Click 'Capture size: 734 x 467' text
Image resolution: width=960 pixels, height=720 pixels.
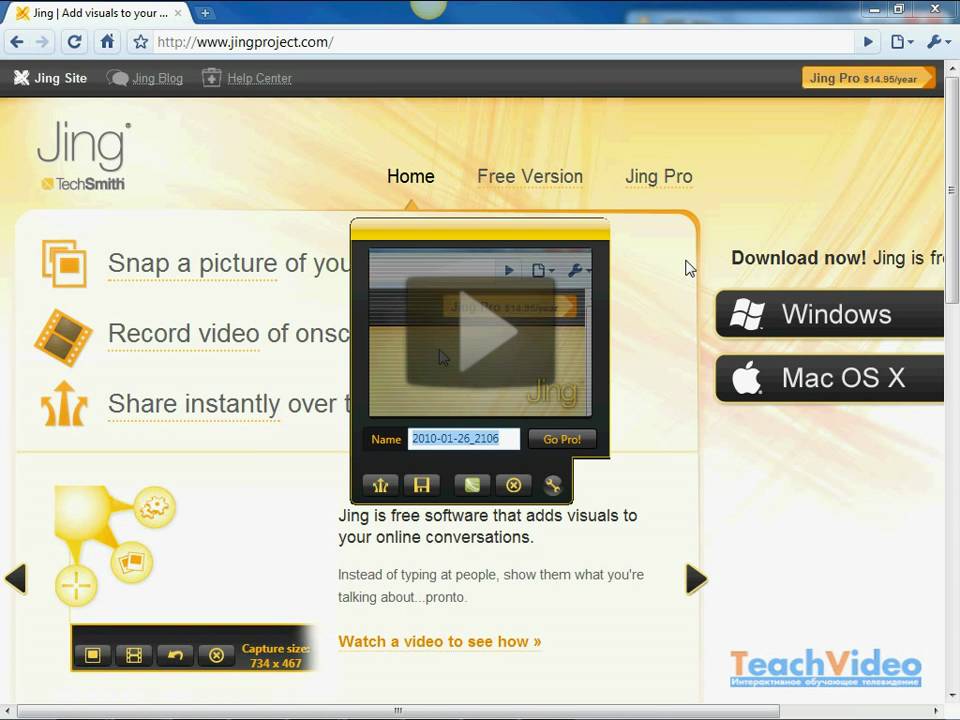276,656
